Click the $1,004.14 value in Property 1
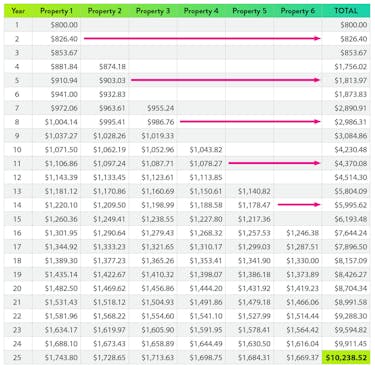 click(61, 122)
